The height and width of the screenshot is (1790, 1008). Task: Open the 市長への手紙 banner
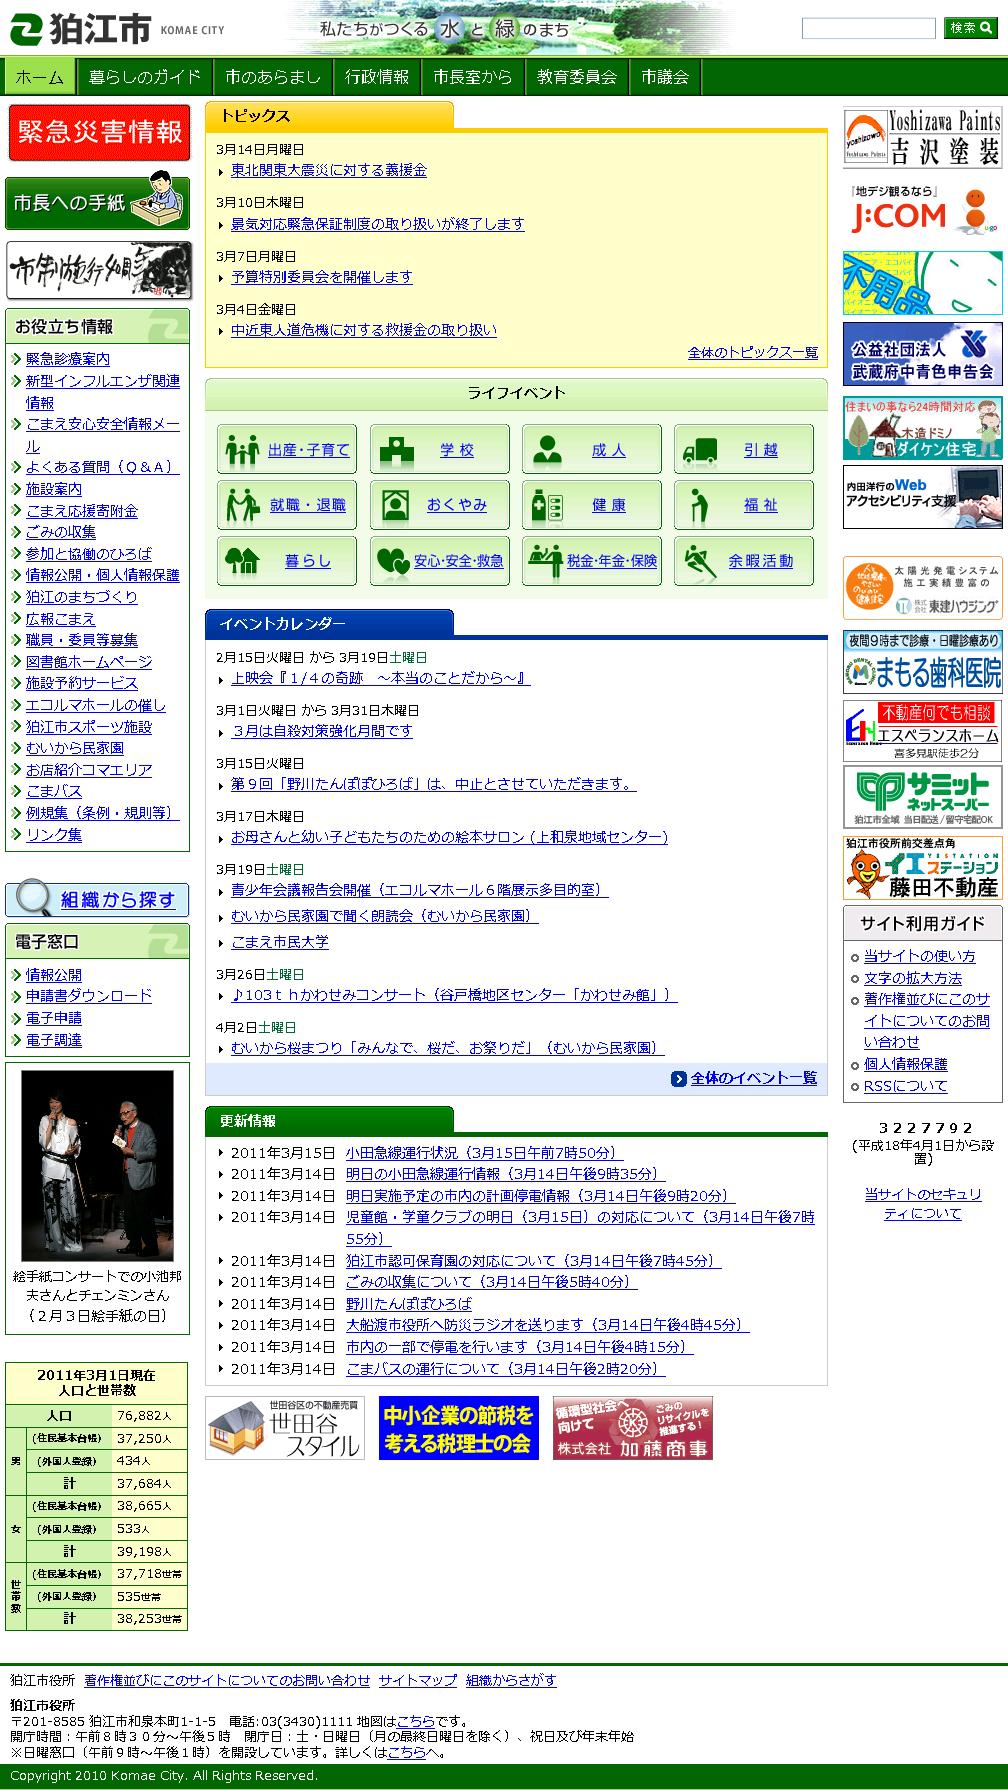coord(97,202)
